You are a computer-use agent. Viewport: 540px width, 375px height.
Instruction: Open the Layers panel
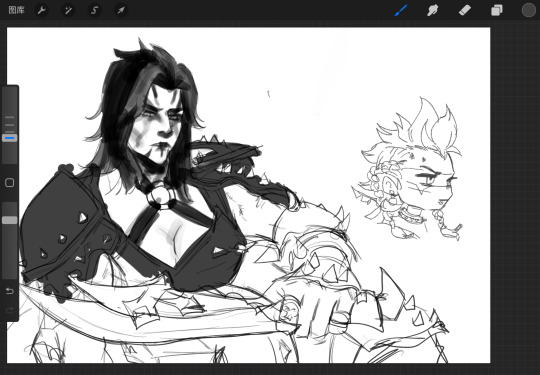point(497,10)
